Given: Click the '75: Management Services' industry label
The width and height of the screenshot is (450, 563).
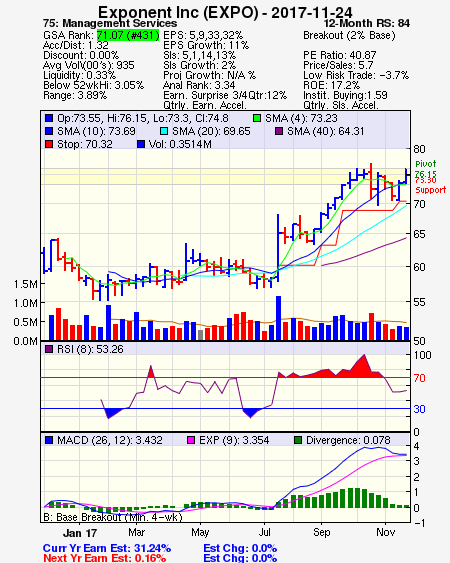Looking at the screenshot, I should tap(110, 24).
